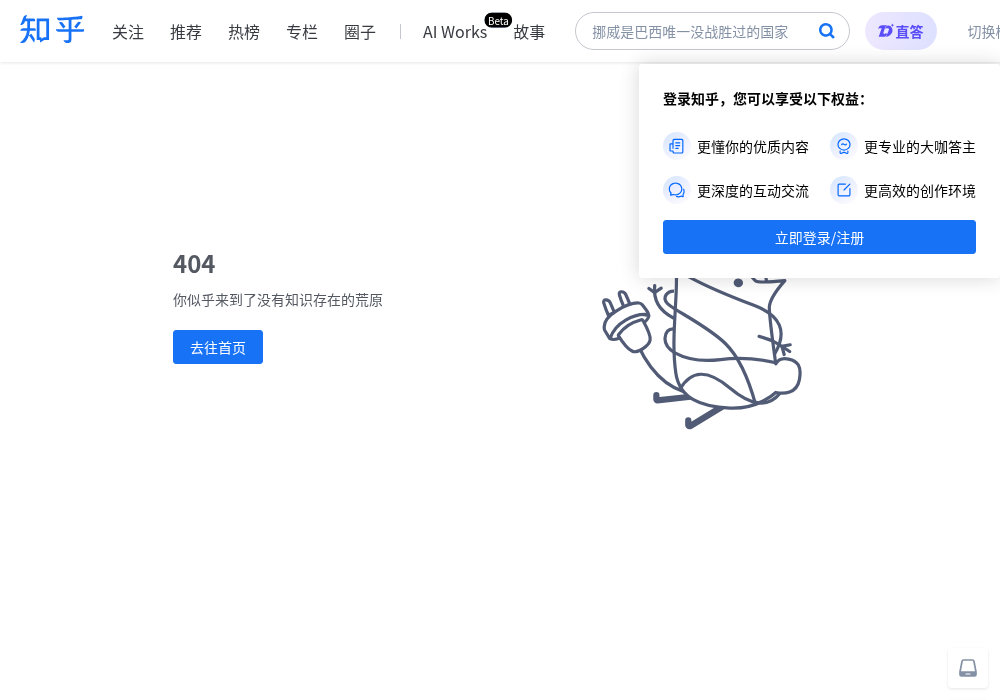This screenshot has width=1000, height=700.
Task: Click the search magnifier icon
Action: pyautogui.click(x=827, y=31)
